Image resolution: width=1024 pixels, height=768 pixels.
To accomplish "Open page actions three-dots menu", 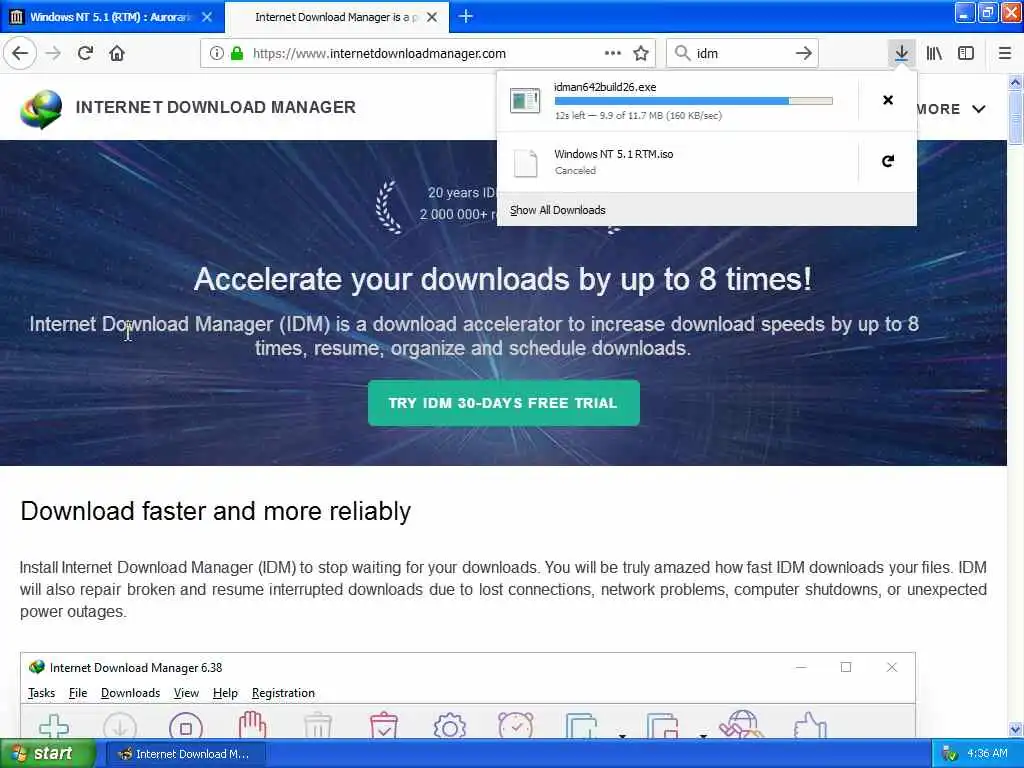I will tap(613, 54).
